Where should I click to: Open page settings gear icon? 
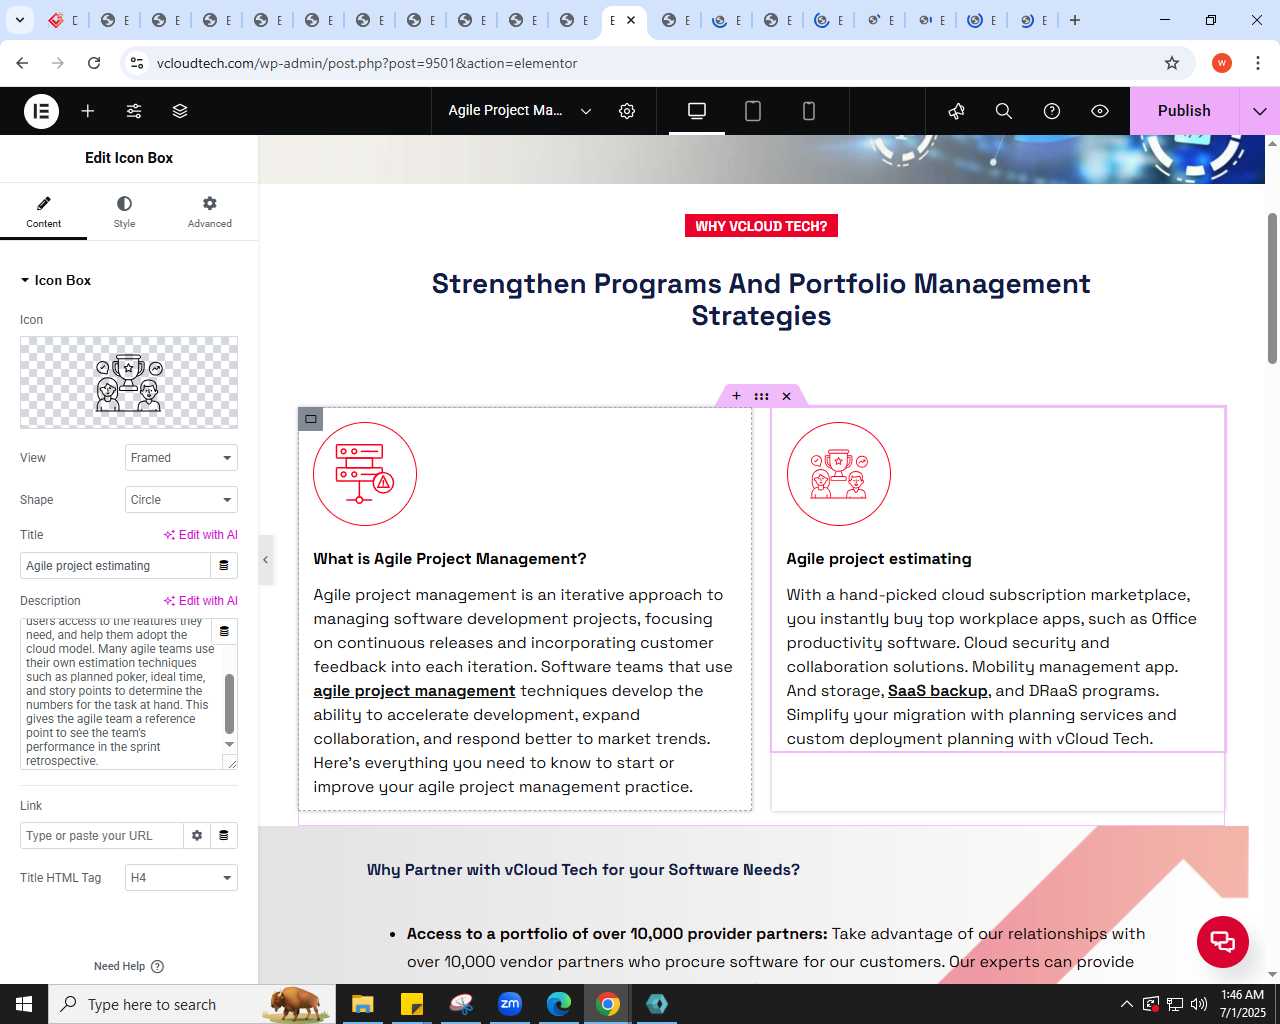click(627, 111)
